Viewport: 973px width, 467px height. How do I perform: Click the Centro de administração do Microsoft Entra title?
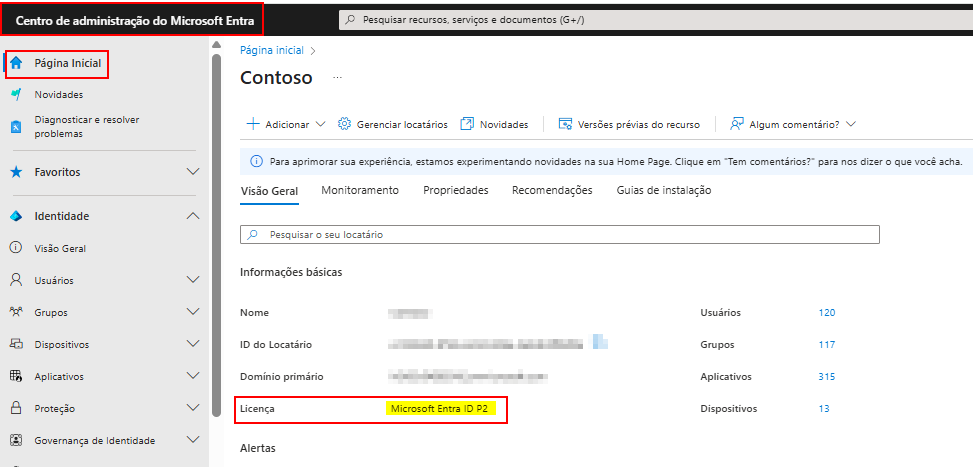tap(135, 20)
